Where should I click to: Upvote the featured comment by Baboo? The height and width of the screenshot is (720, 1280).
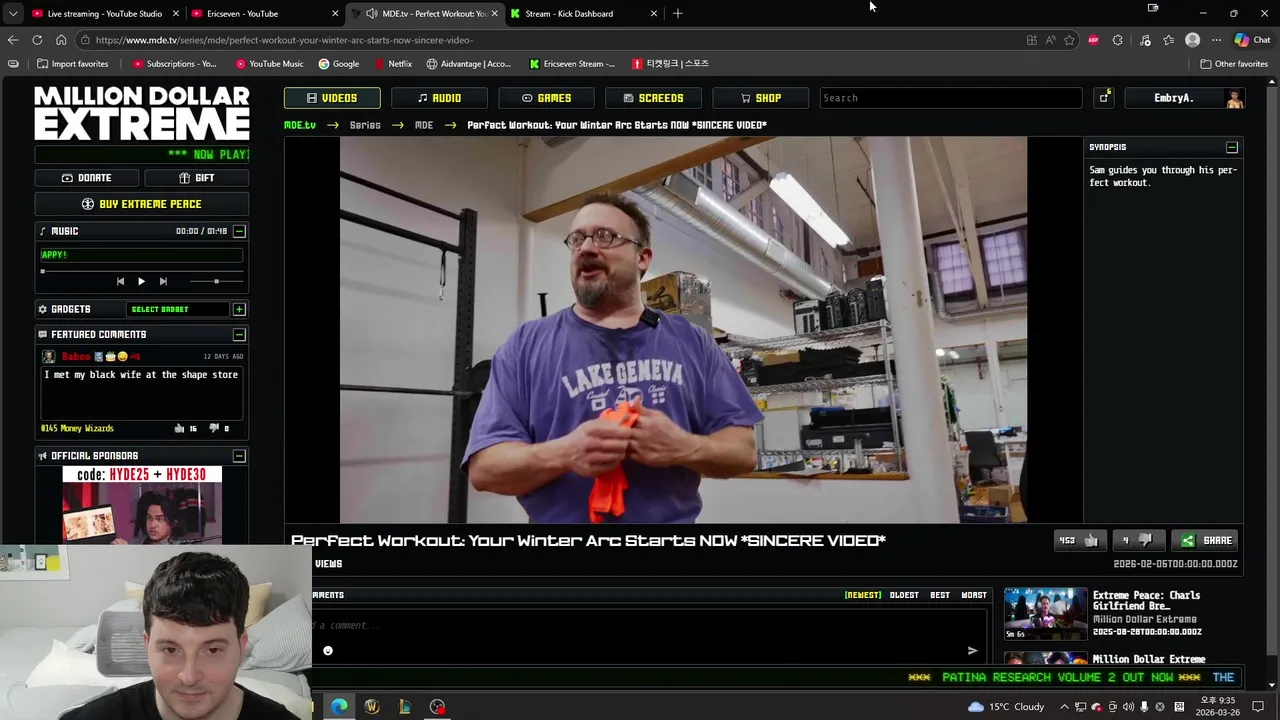[x=179, y=428]
